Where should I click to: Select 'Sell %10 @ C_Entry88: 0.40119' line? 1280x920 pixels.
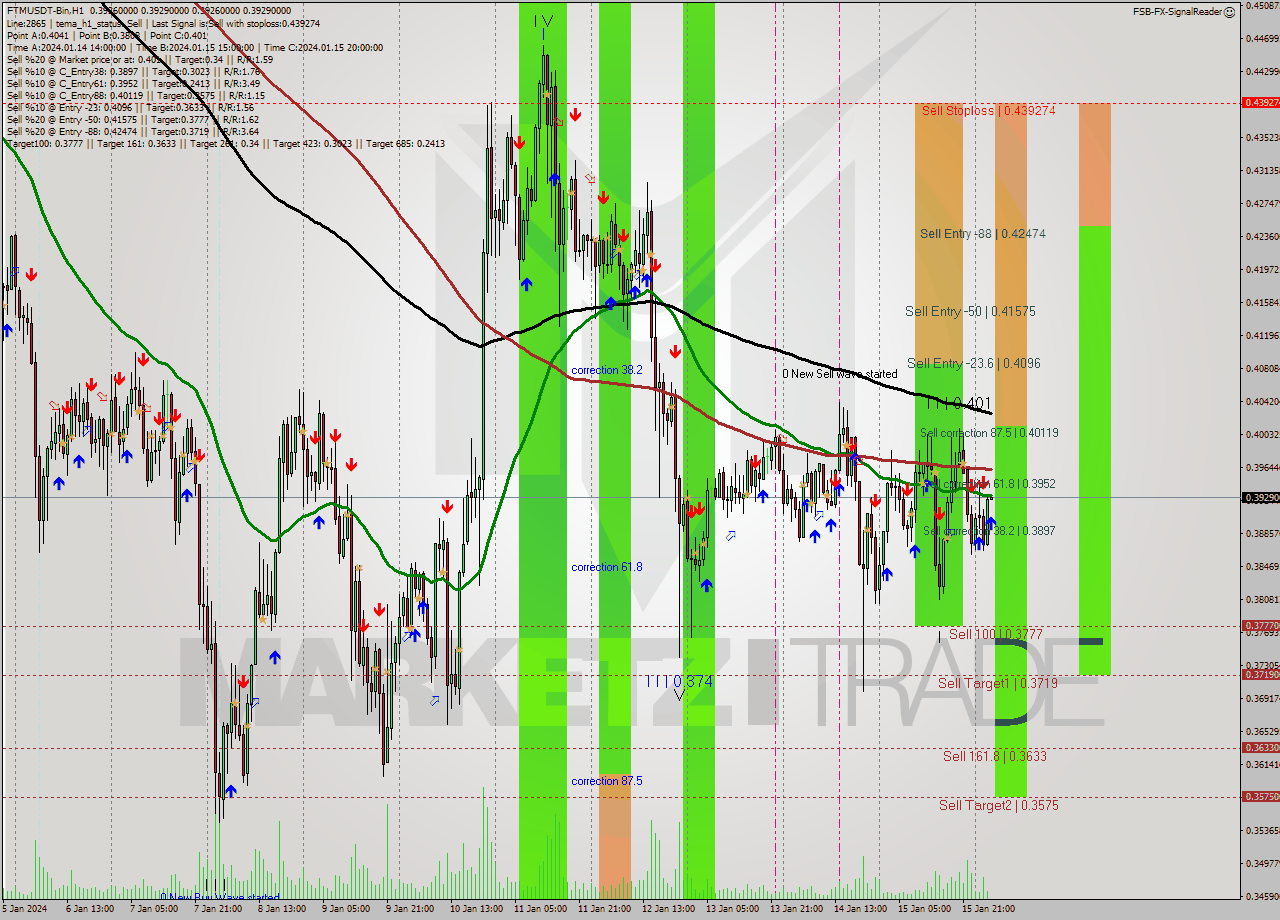coord(135,95)
